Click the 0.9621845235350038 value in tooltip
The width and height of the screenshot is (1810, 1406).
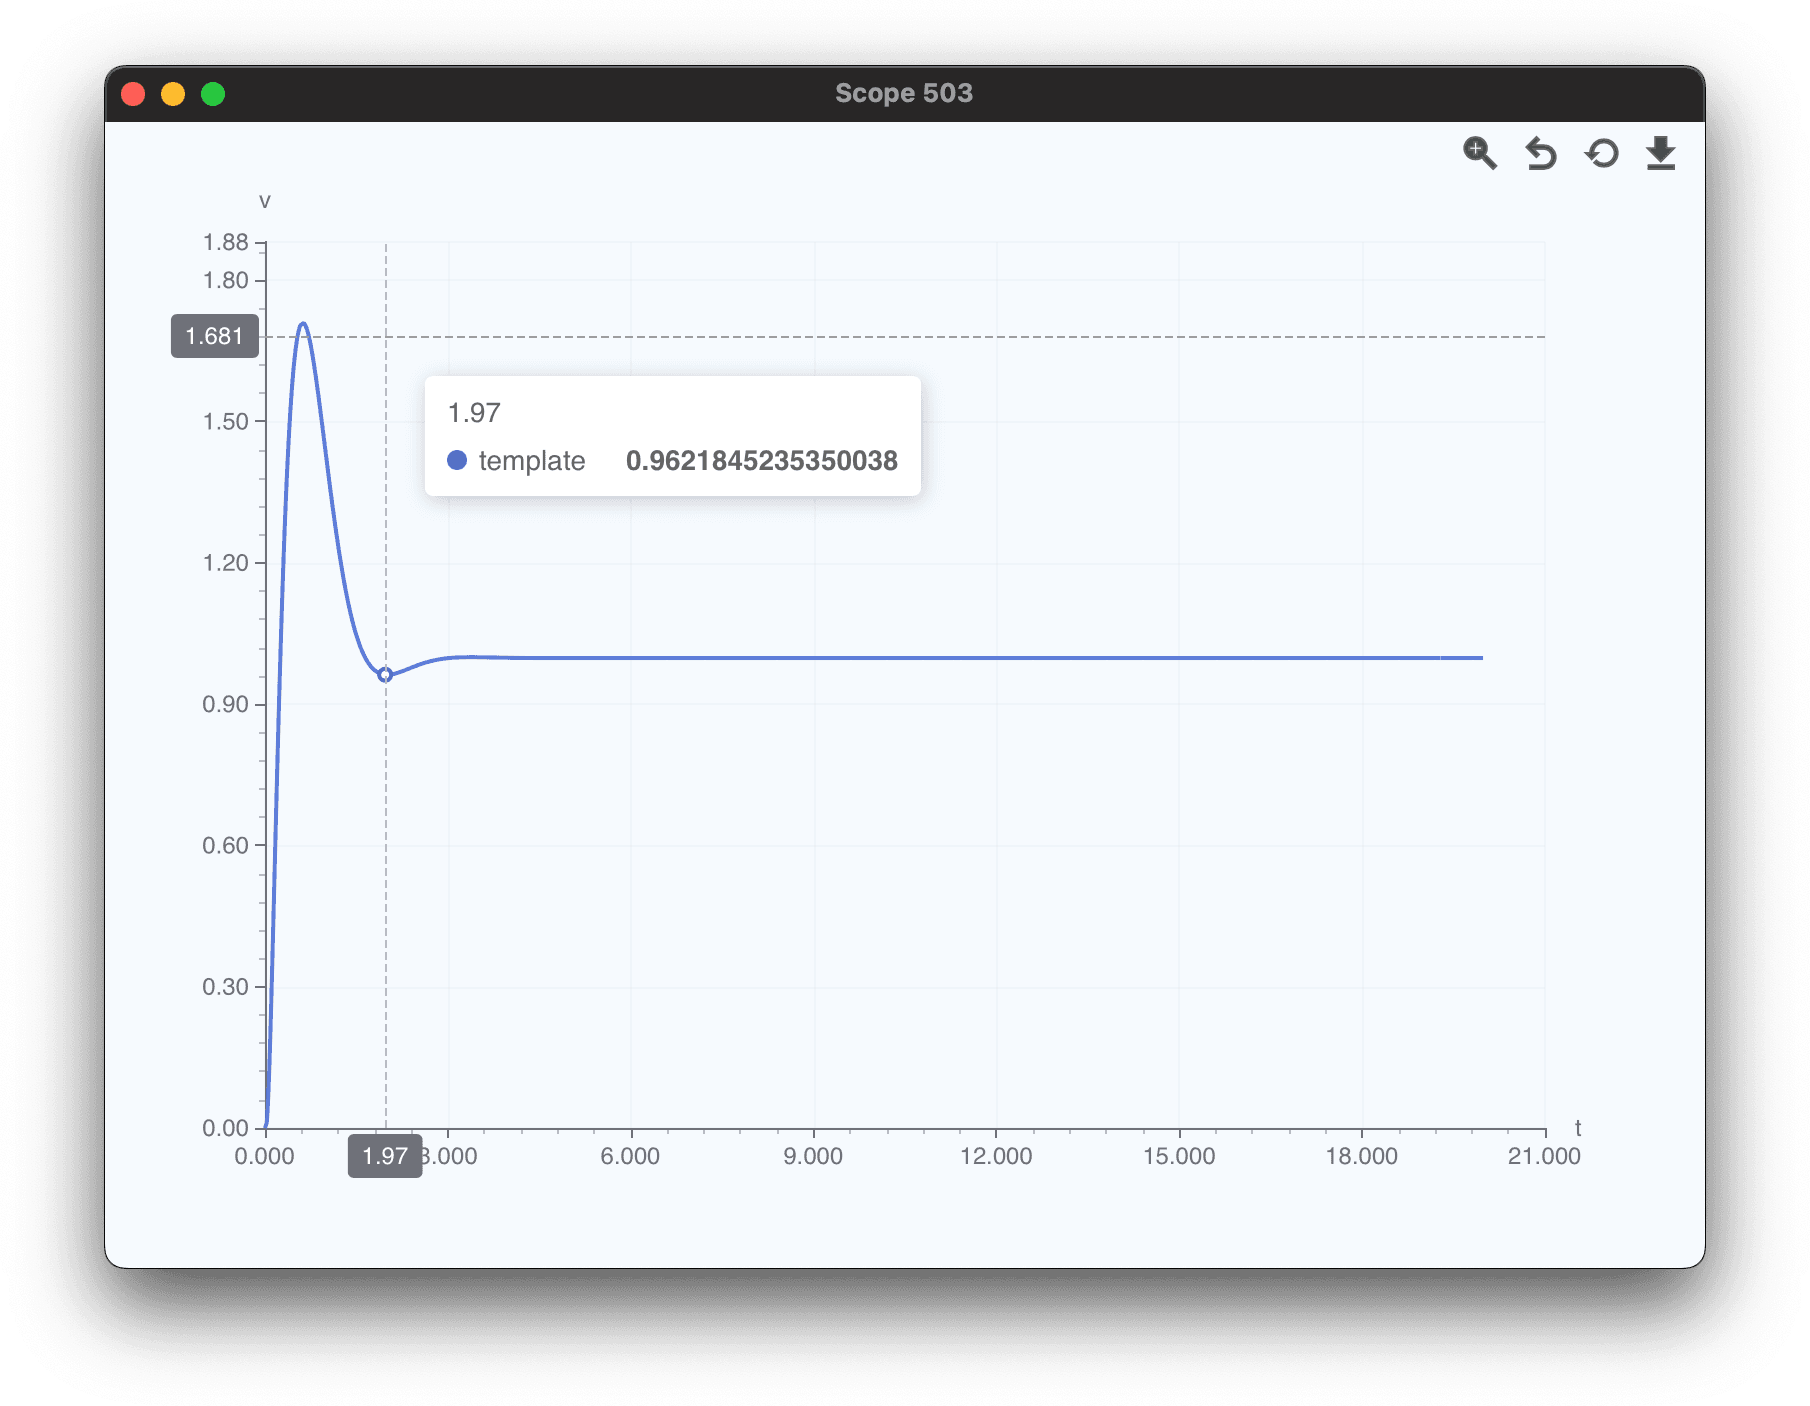761,460
